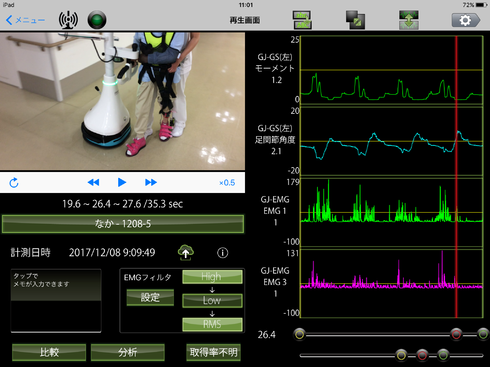Image resolution: width=490 pixels, height=367 pixels.
Task: Change the ×0.5 playback speed
Action: point(227,183)
